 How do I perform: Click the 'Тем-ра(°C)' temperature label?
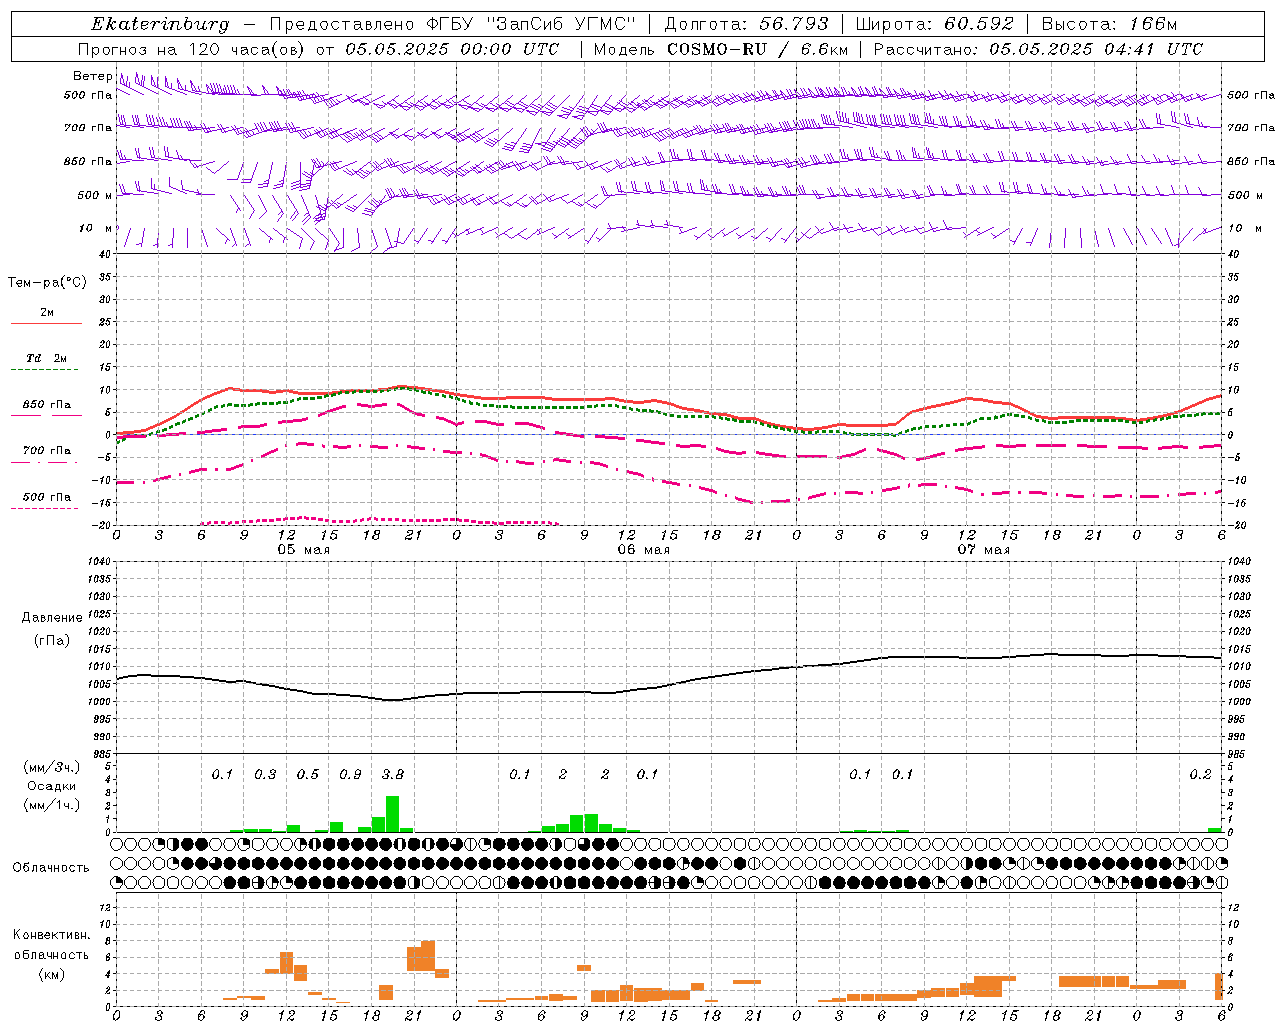coord(47,283)
